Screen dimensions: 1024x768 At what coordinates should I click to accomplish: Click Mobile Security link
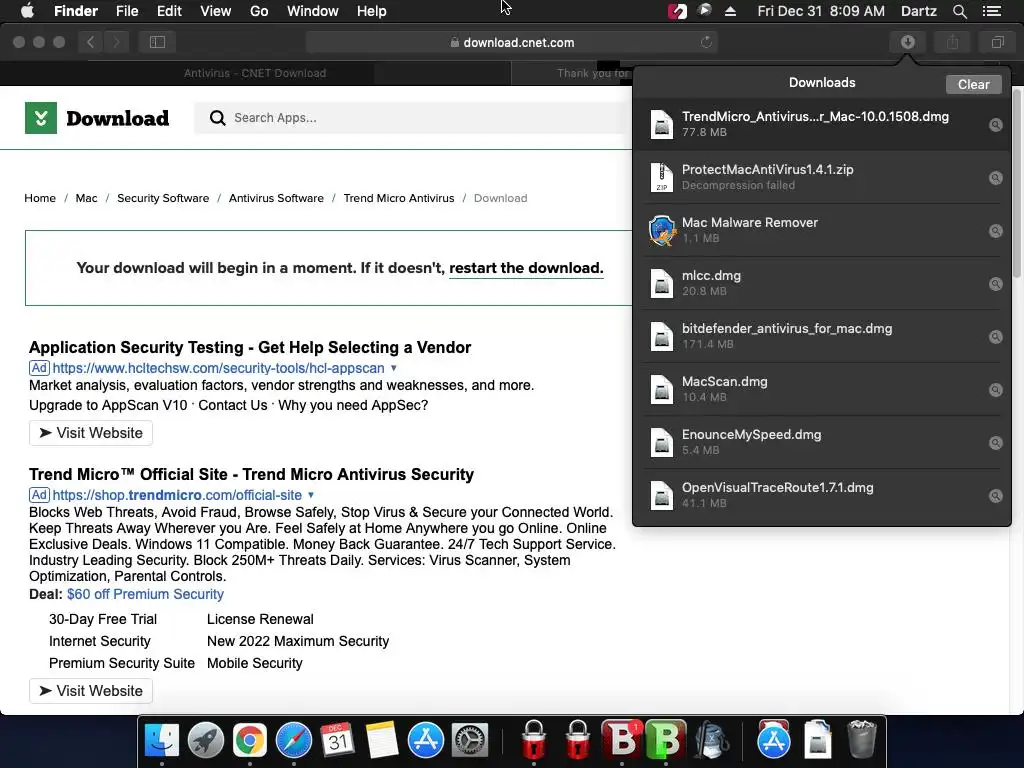click(255, 664)
